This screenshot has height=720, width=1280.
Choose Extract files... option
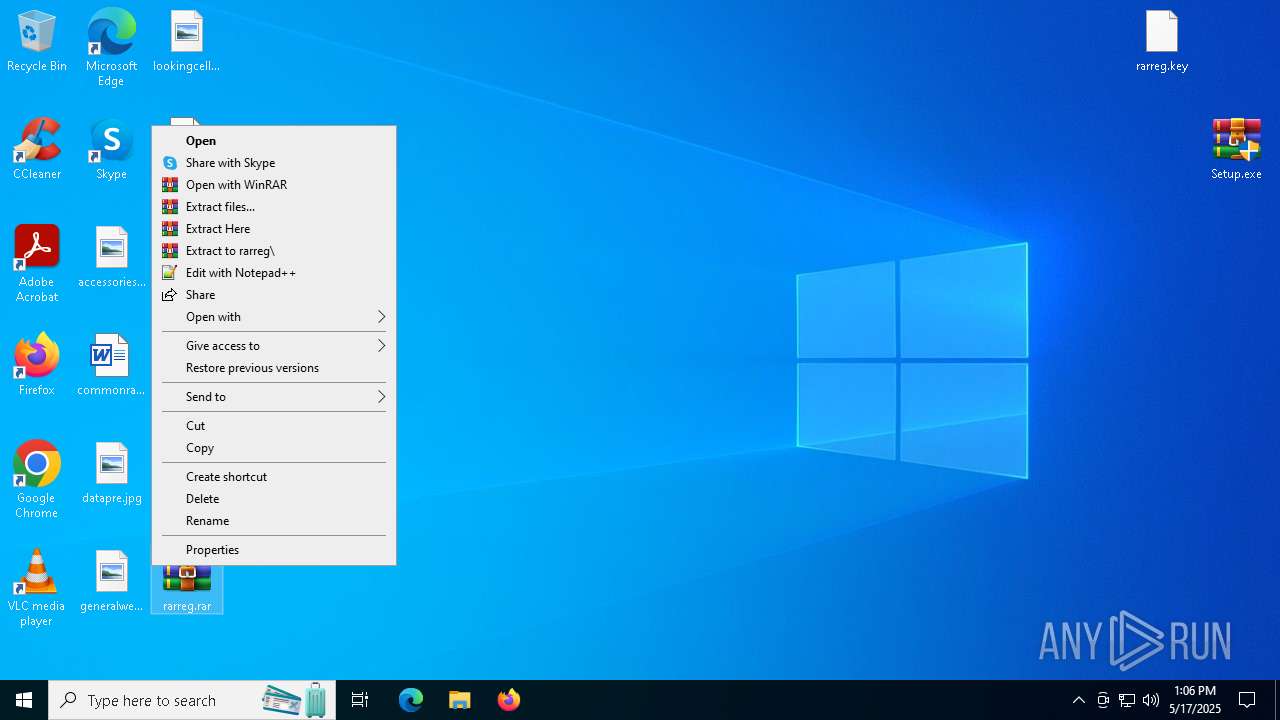point(274,207)
